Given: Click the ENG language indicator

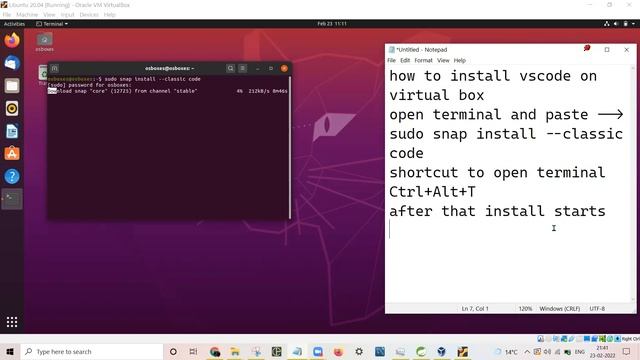Looking at the screenshot, I should pyautogui.click(x=580, y=352).
